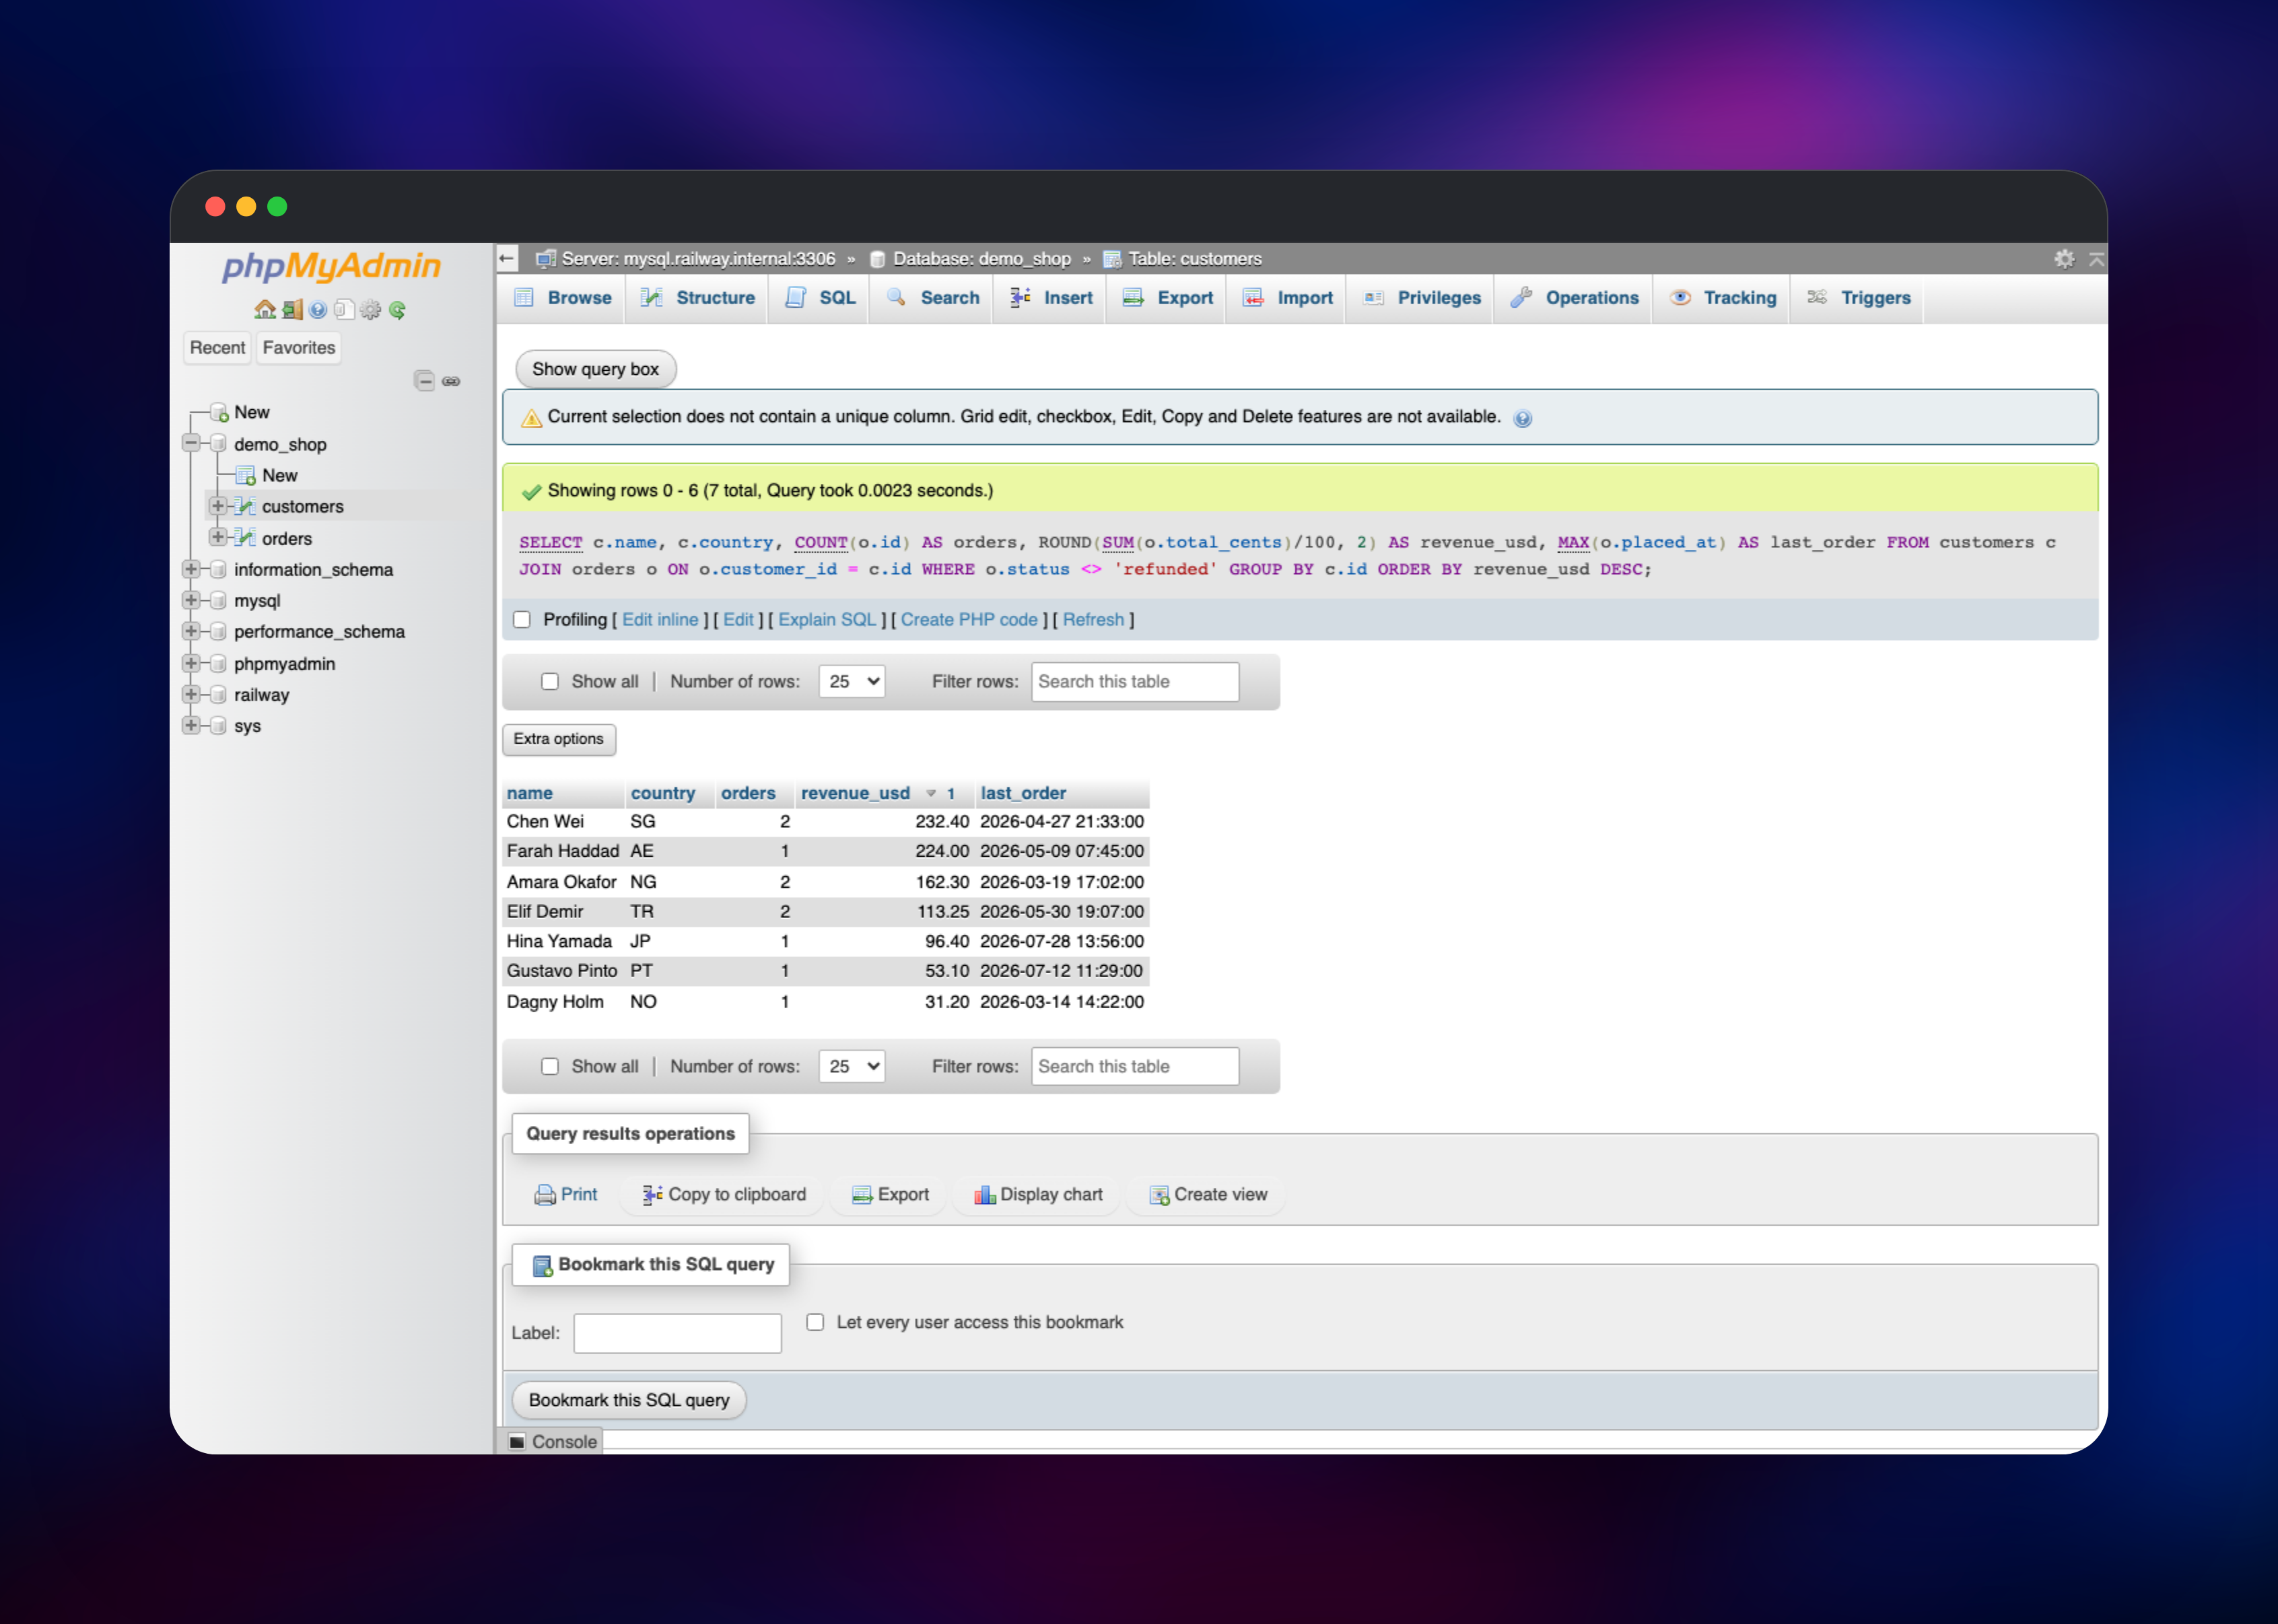The image size is (2278, 1624).
Task: Click the Refresh query link
Action: pyautogui.click(x=1093, y=619)
